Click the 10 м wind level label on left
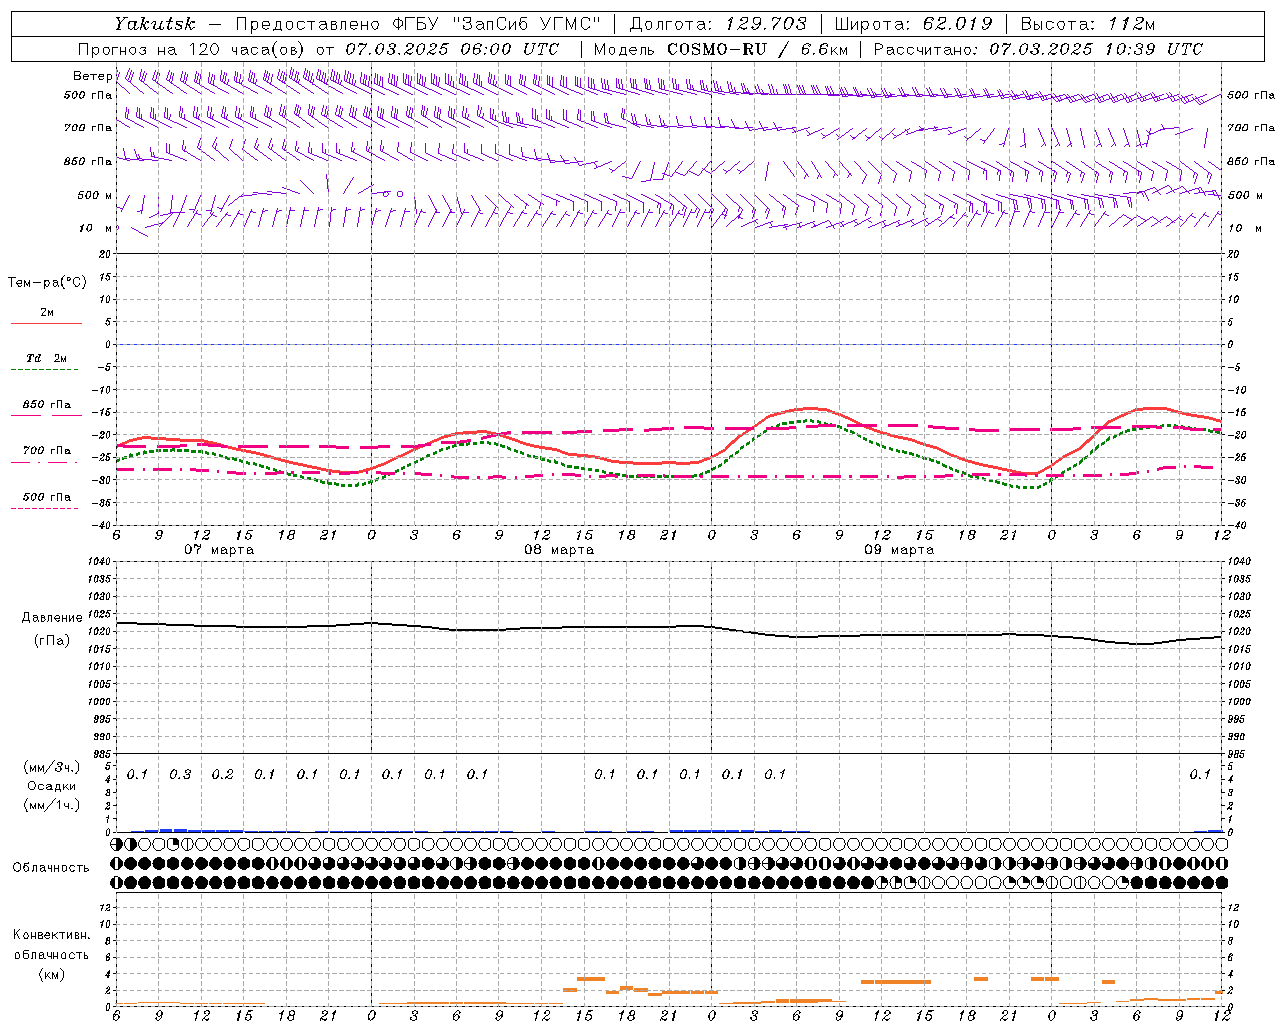1280x1024 pixels. coord(96,229)
